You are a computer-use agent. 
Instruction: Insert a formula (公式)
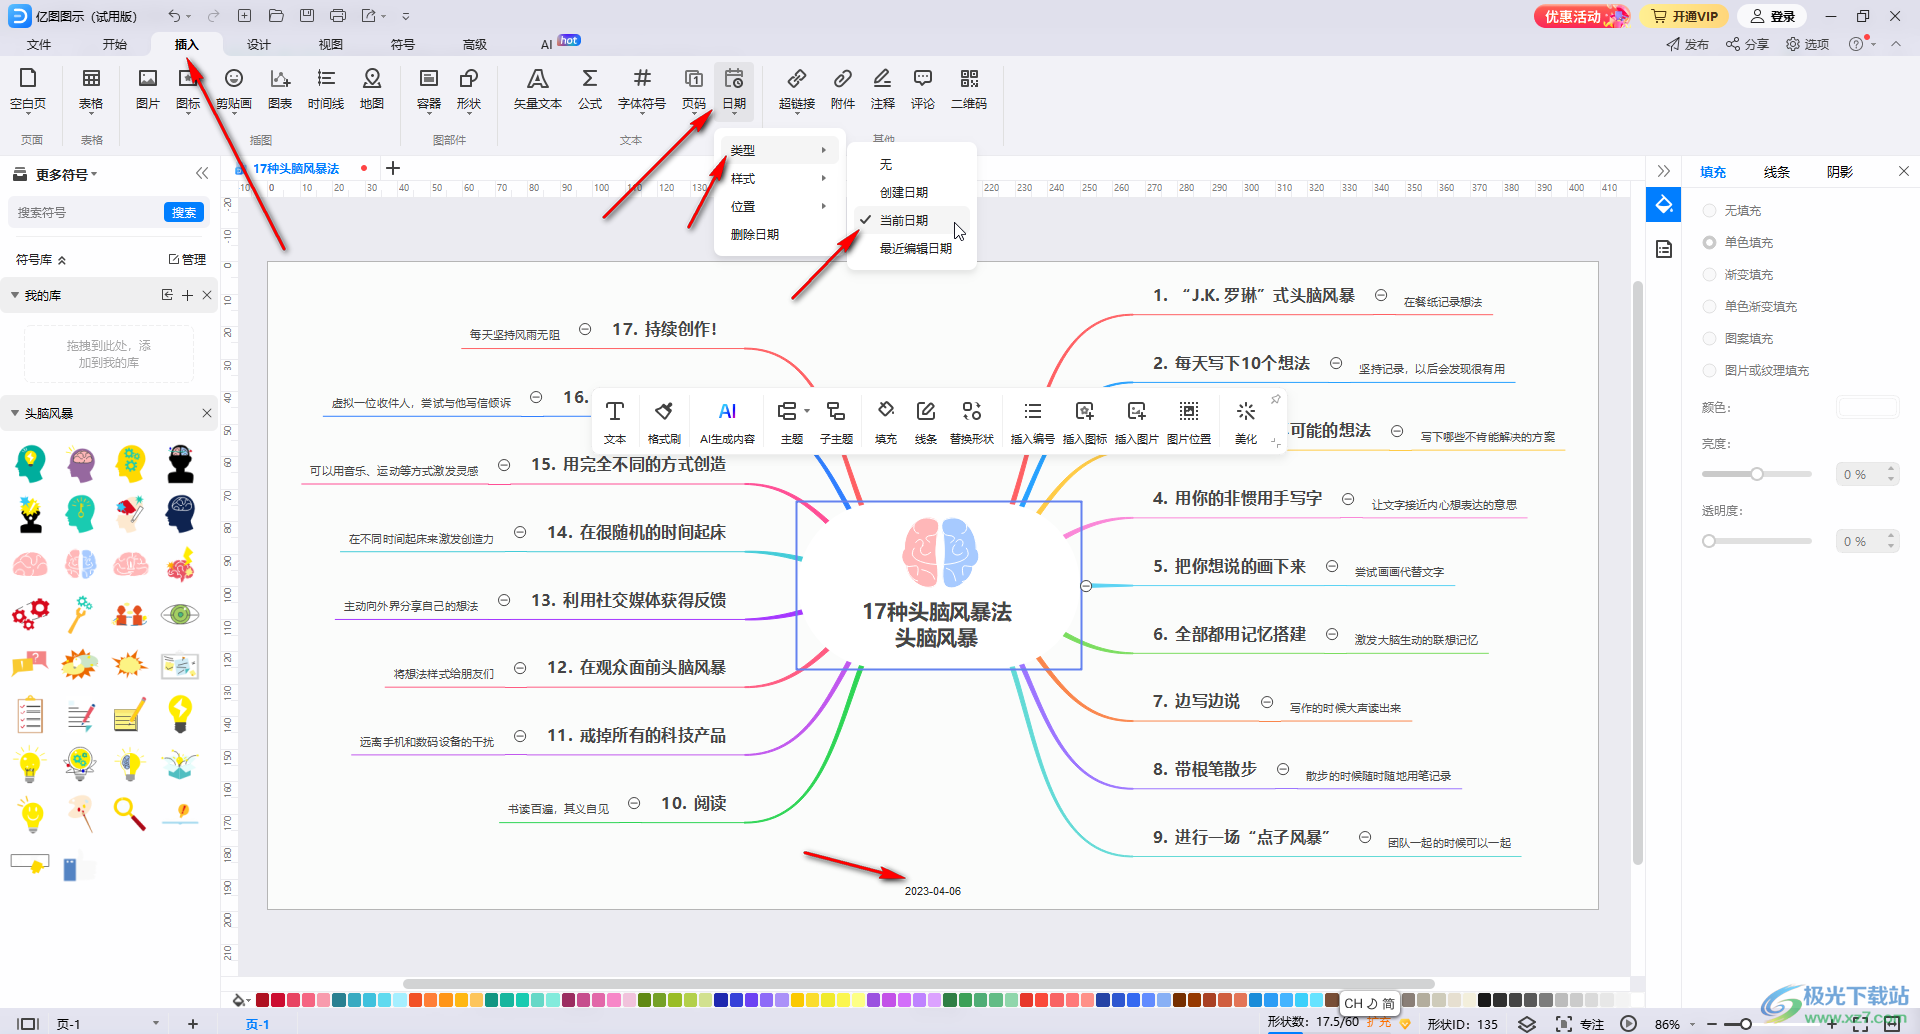(x=590, y=88)
